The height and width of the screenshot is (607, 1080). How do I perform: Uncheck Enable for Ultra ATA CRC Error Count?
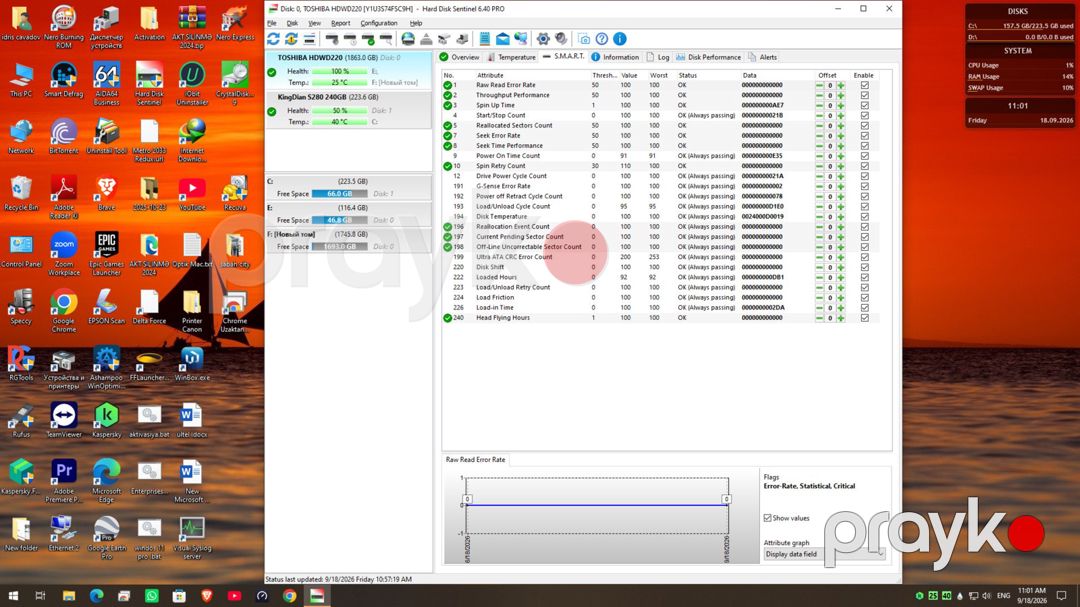point(864,257)
